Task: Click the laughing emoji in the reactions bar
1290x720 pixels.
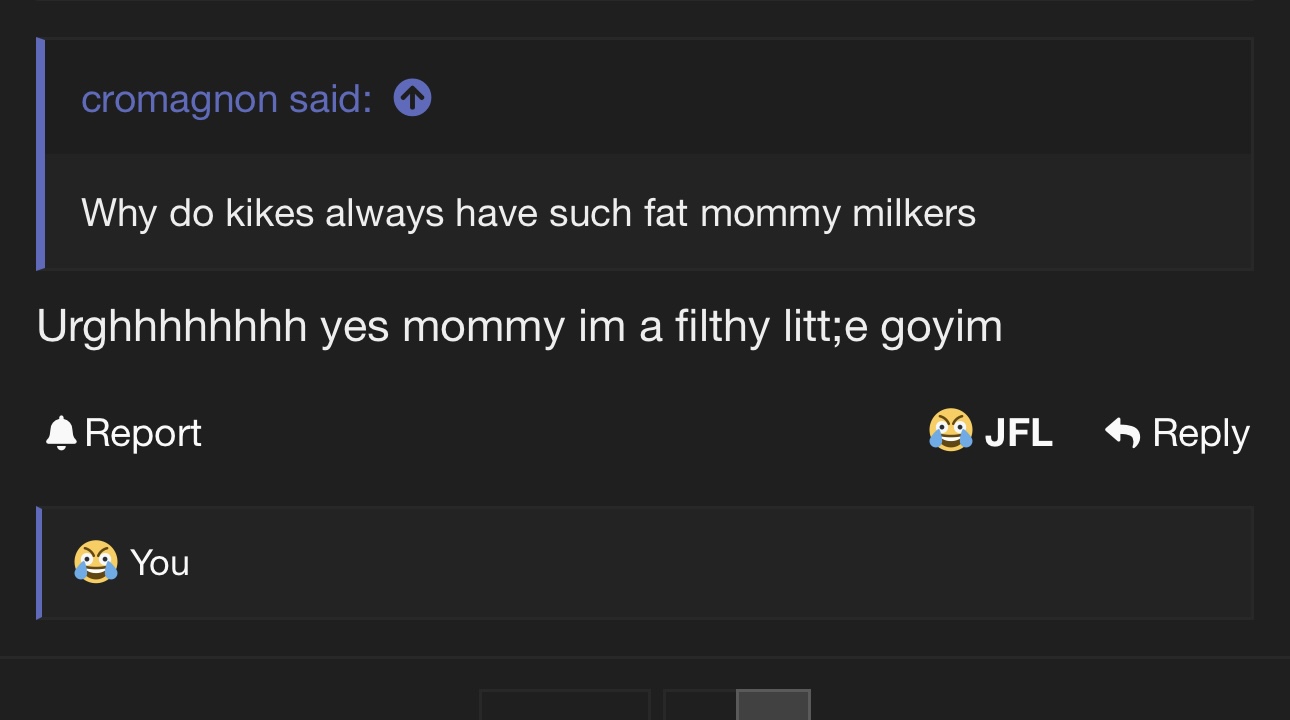Action: point(96,562)
